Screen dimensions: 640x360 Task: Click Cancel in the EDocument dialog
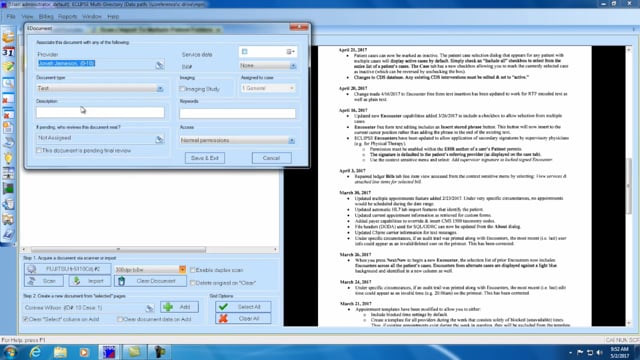[271, 158]
